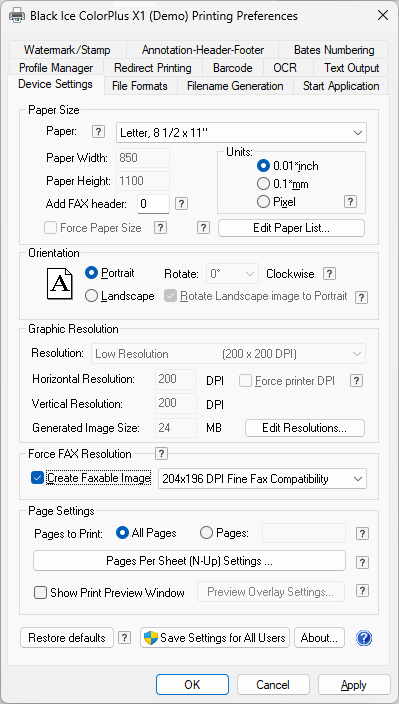Open the Rotate degrees dropdown

point(232,273)
